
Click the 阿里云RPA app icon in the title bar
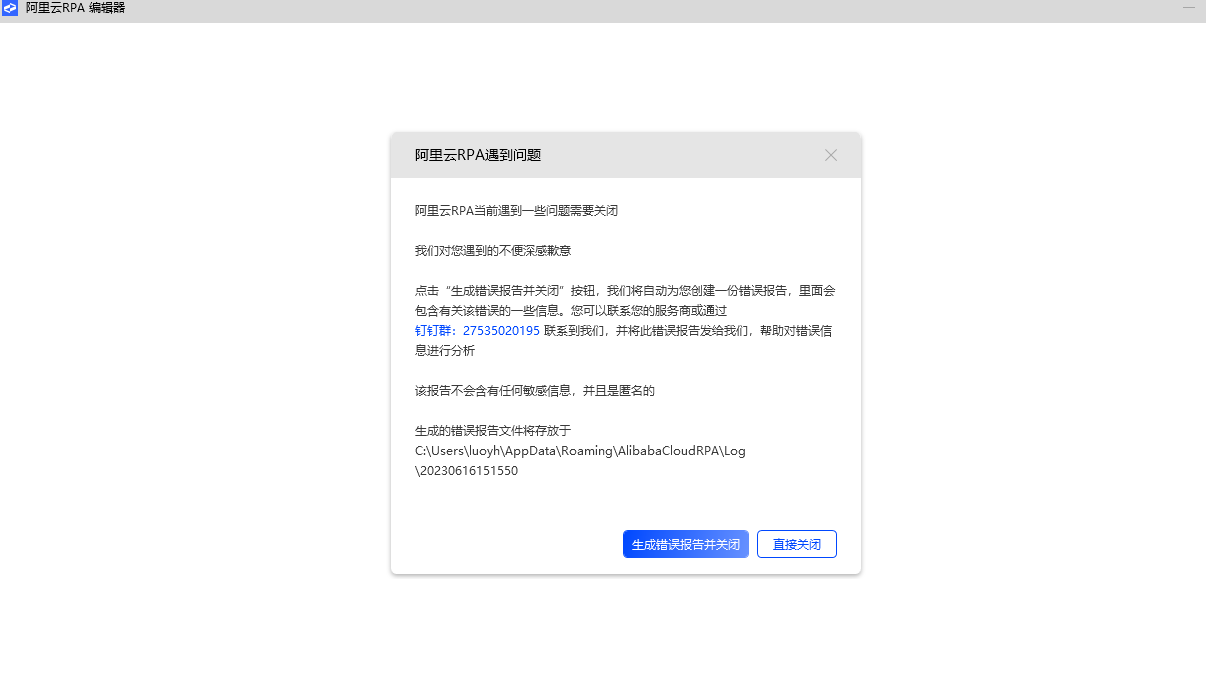pos(10,8)
